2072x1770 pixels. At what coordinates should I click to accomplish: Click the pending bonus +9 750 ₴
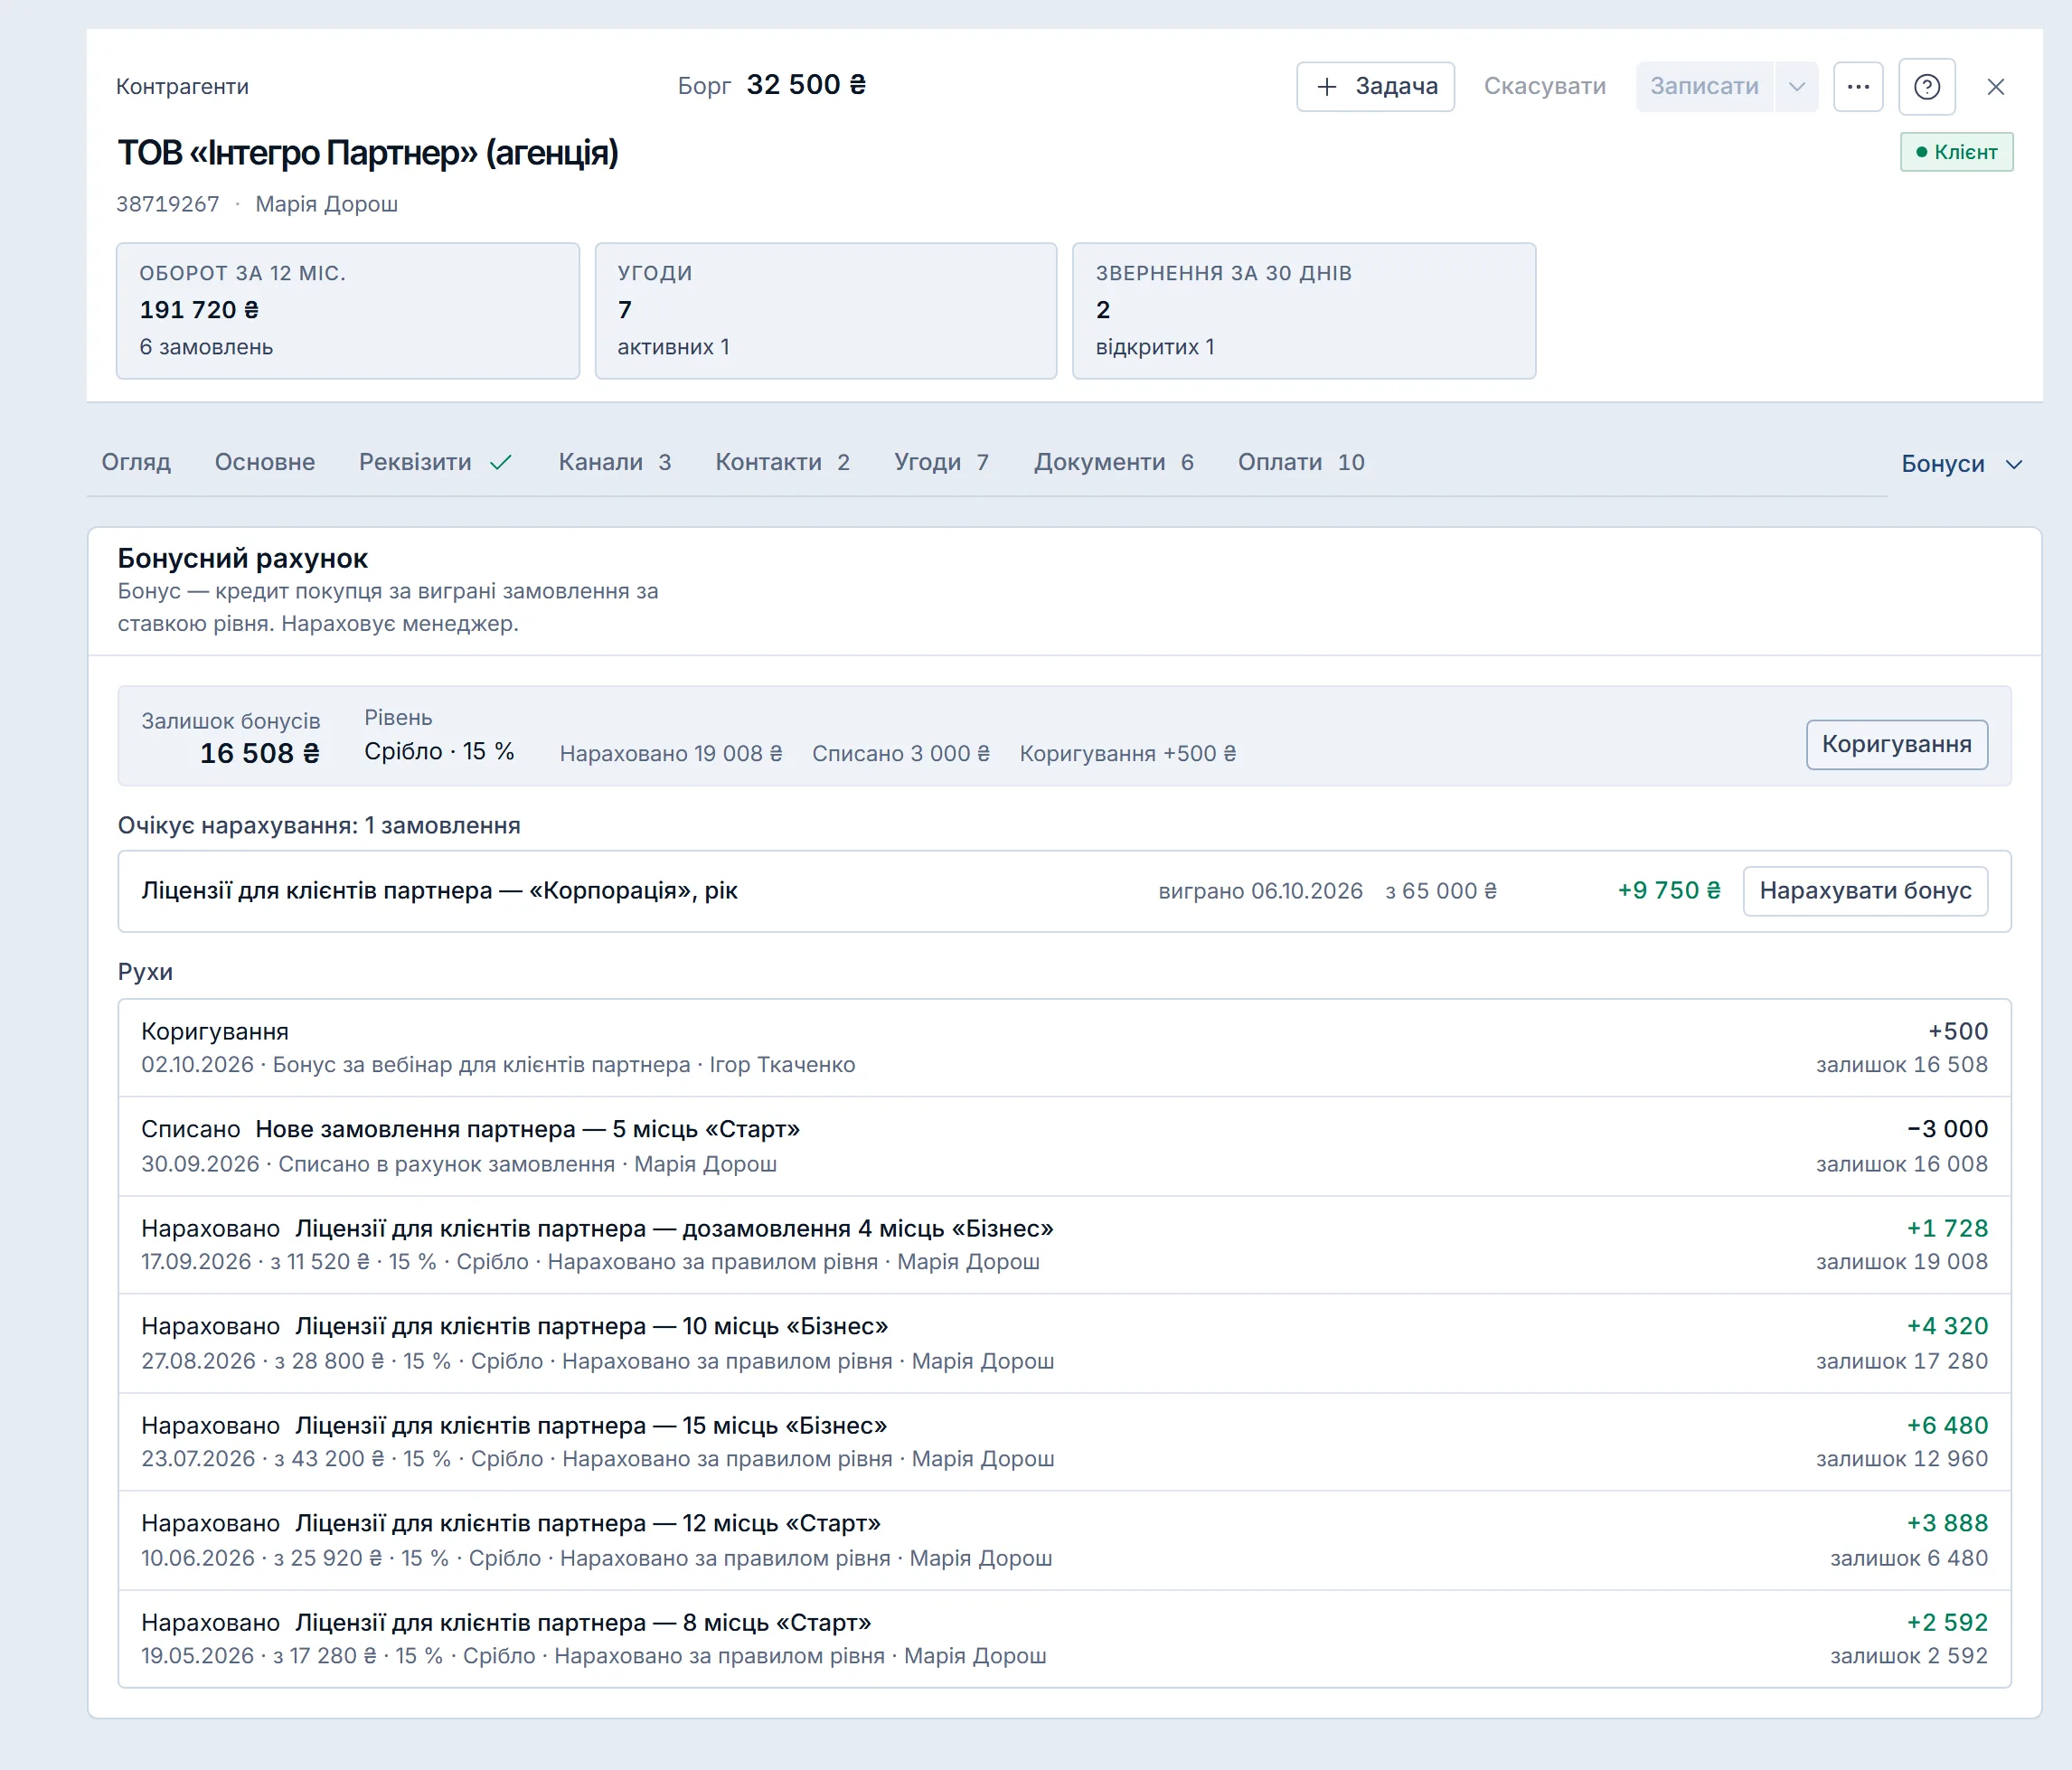(x=1669, y=891)
